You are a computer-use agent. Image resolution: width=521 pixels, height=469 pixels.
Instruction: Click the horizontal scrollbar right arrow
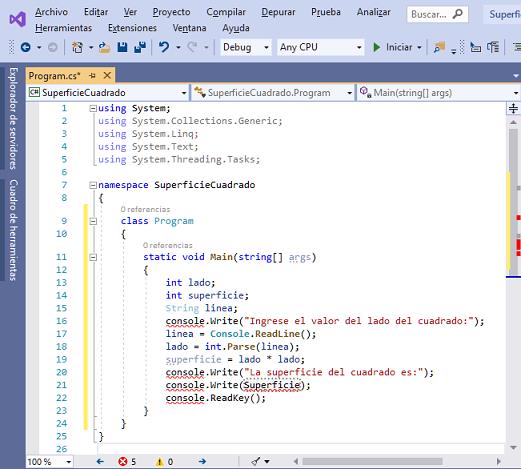[x=499, y=461]
